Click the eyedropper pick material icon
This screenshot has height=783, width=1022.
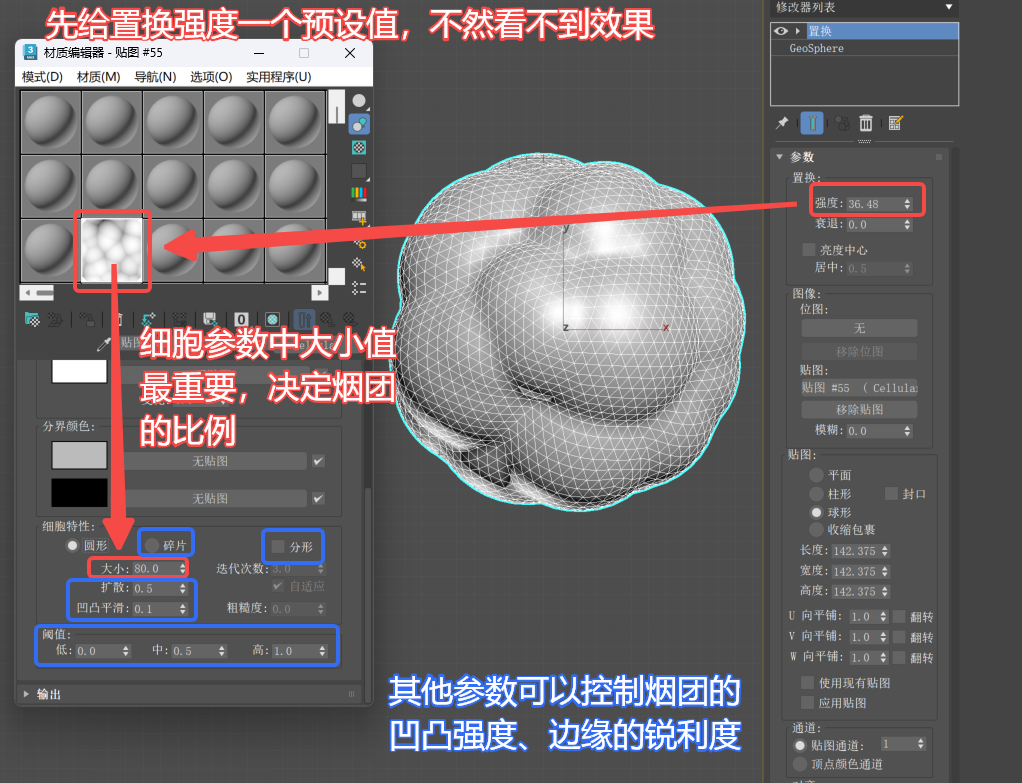pos(102,343)
